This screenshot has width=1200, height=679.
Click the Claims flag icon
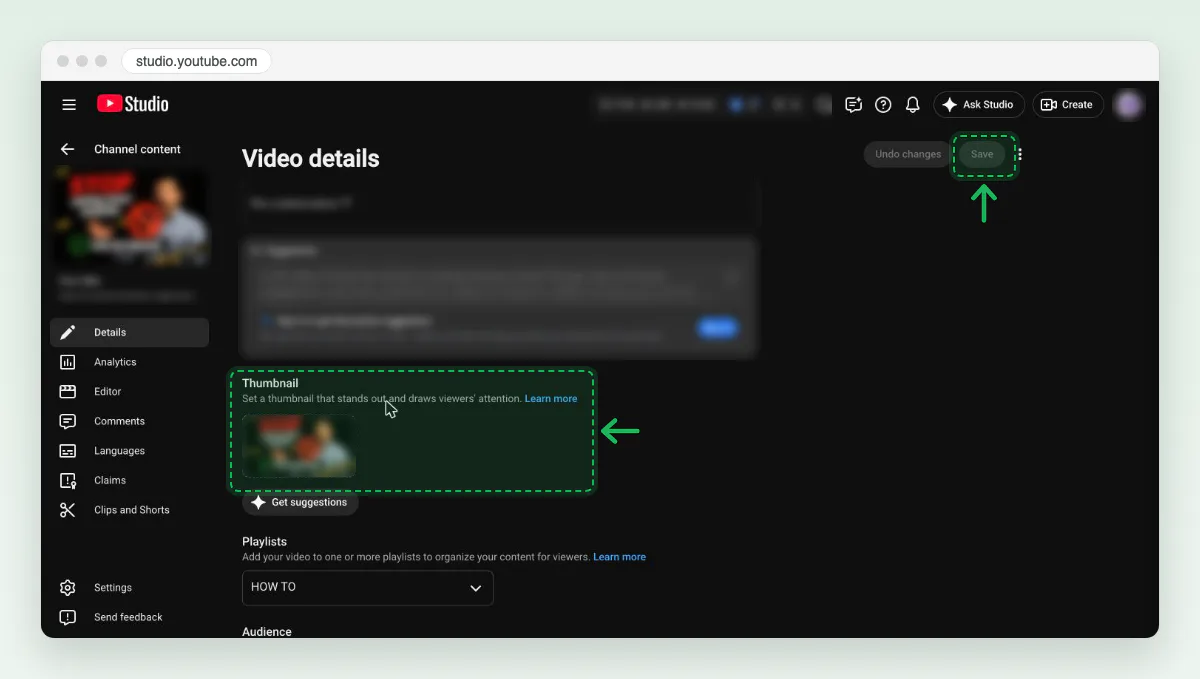click(68, 480)
